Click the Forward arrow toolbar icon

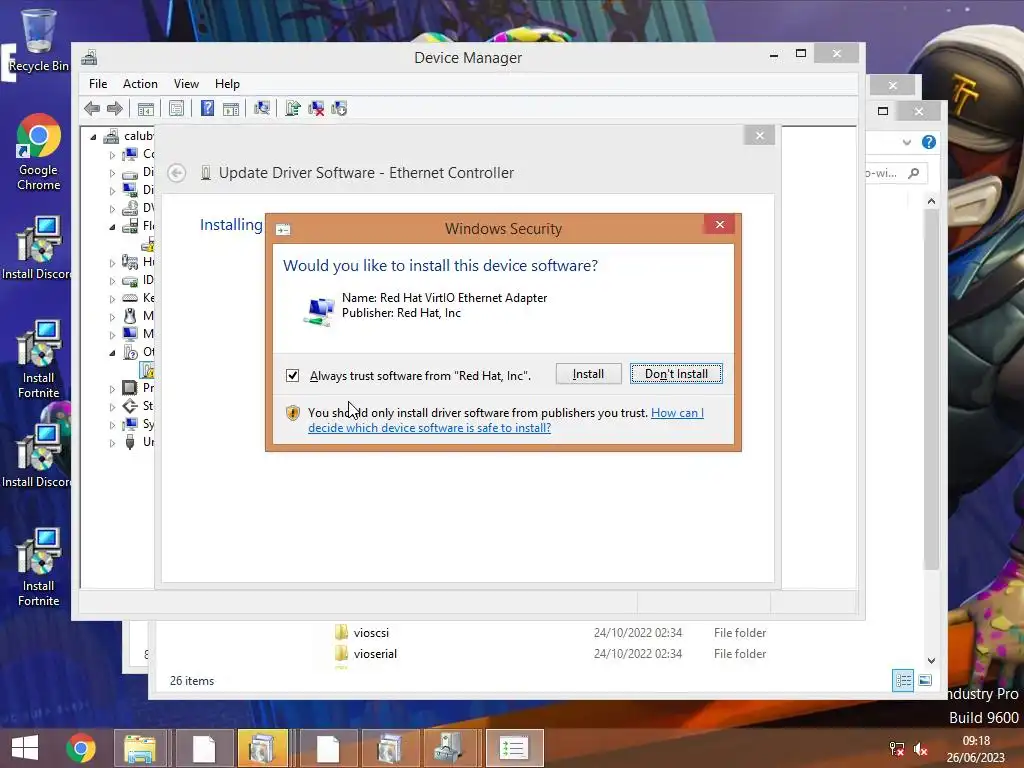coord(115,108)
